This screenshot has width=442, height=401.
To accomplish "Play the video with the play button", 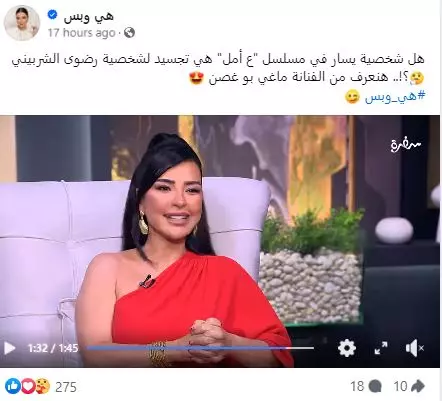I will coord(10,348).
